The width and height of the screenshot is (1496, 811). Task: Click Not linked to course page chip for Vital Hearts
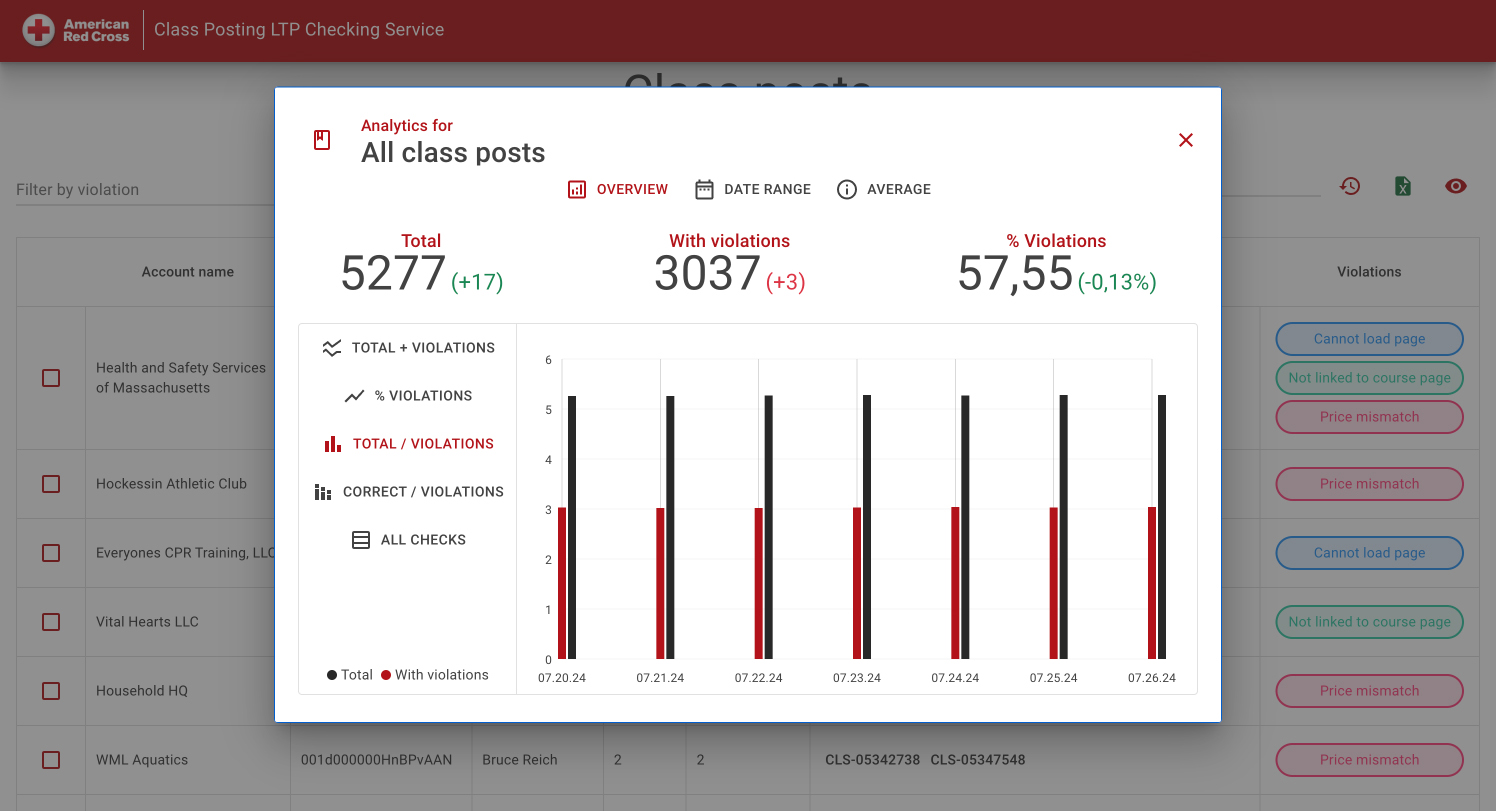pyautogui.click(x=1369, y=622)
